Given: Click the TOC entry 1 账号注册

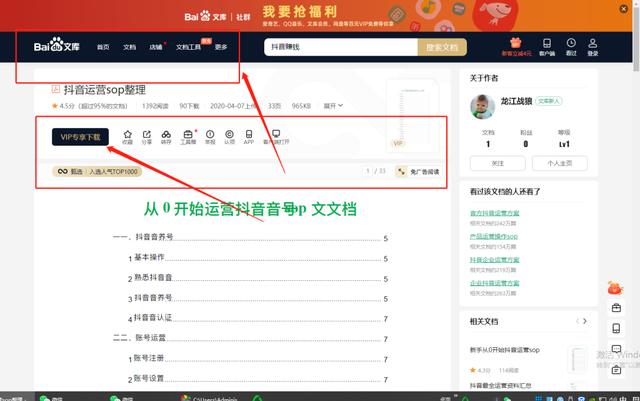Looking at the screenshot, I should 258,359.
